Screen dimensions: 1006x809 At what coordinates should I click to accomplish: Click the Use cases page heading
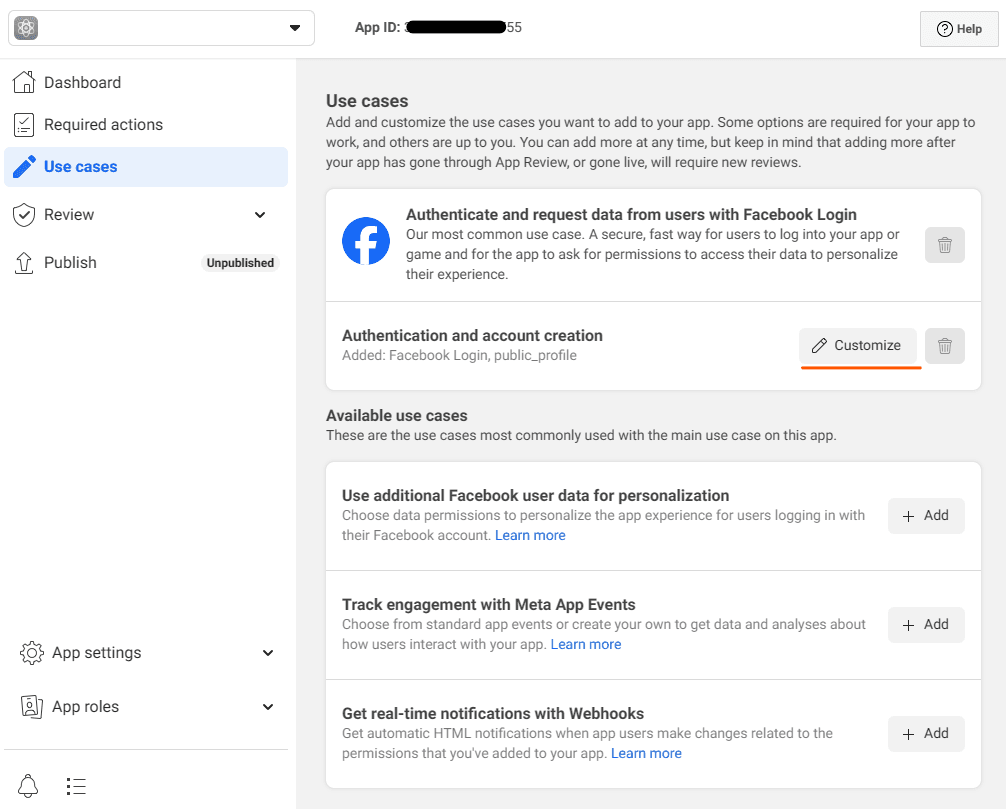click(367, 101)
